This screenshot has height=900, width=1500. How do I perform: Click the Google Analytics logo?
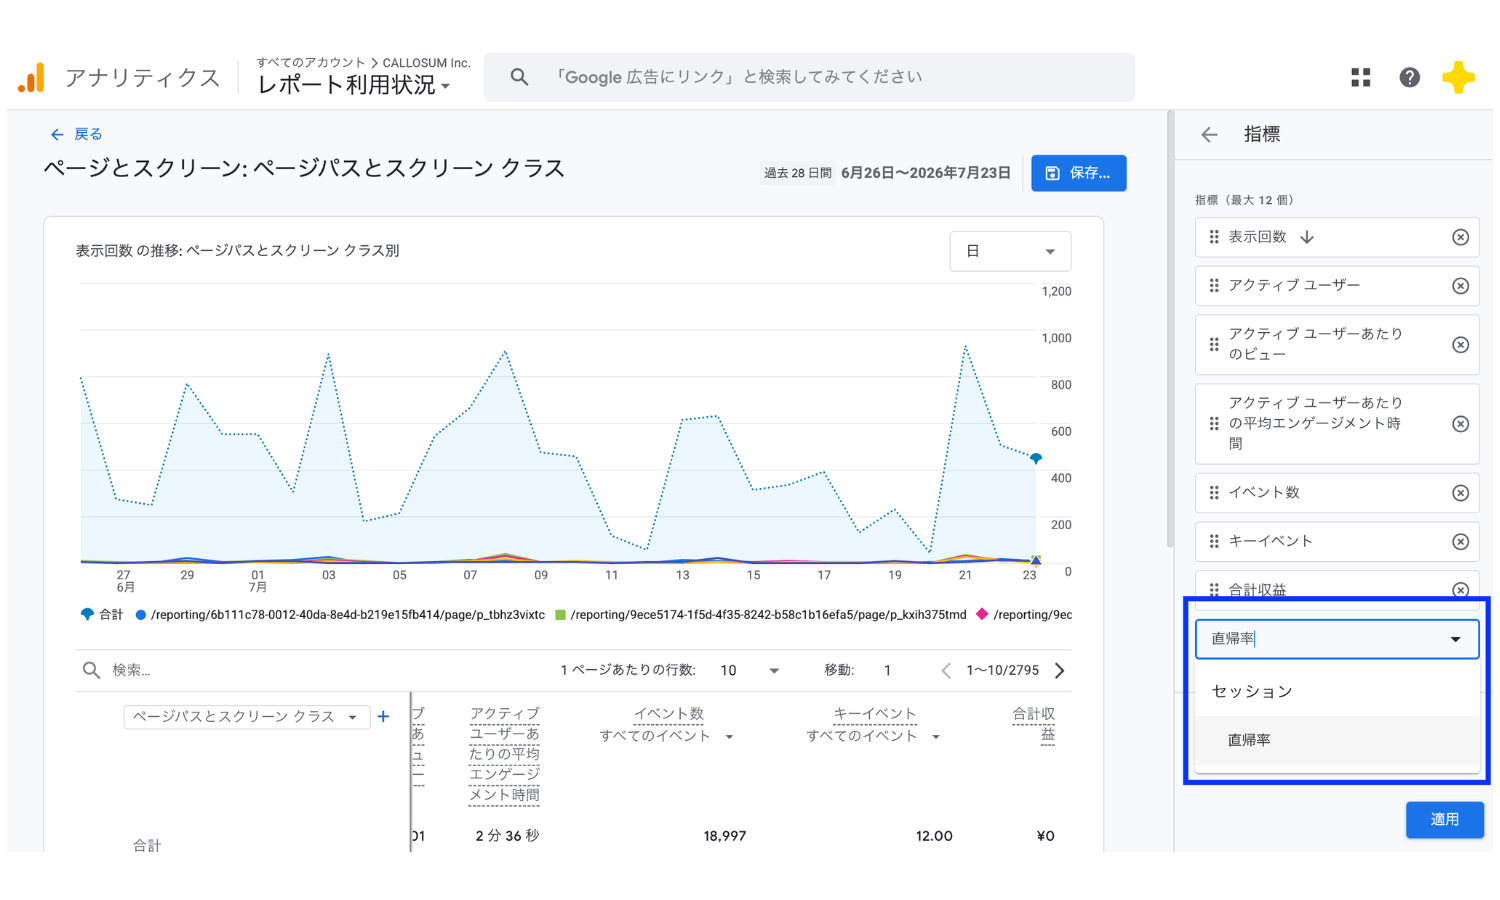coord(31,77)
